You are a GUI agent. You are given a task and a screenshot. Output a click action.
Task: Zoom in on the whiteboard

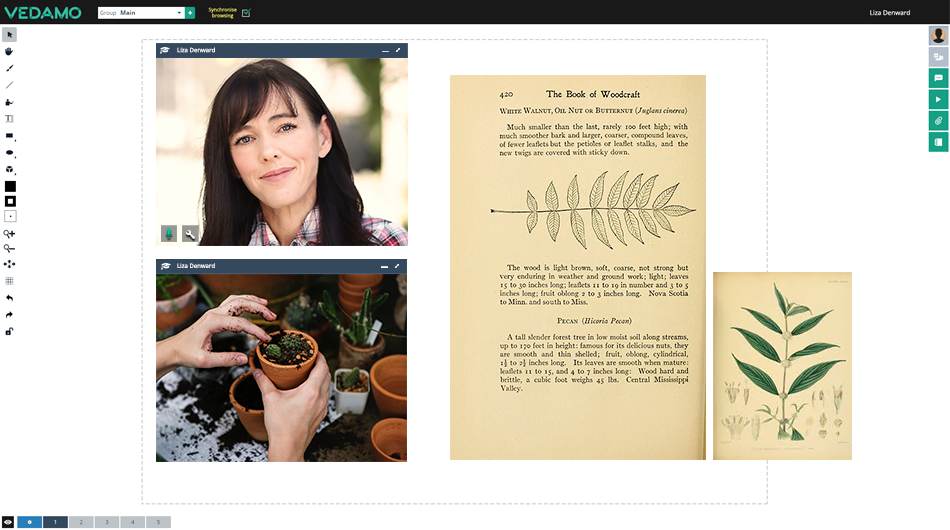point(9,233)
